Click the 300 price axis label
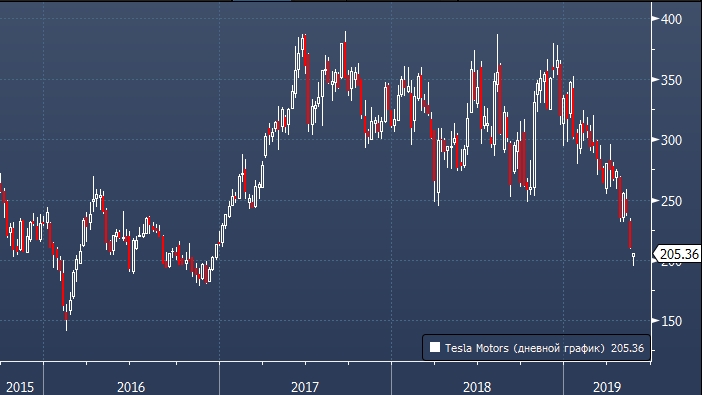This screenshot has height=395, width=702. [x=672, y=141]
